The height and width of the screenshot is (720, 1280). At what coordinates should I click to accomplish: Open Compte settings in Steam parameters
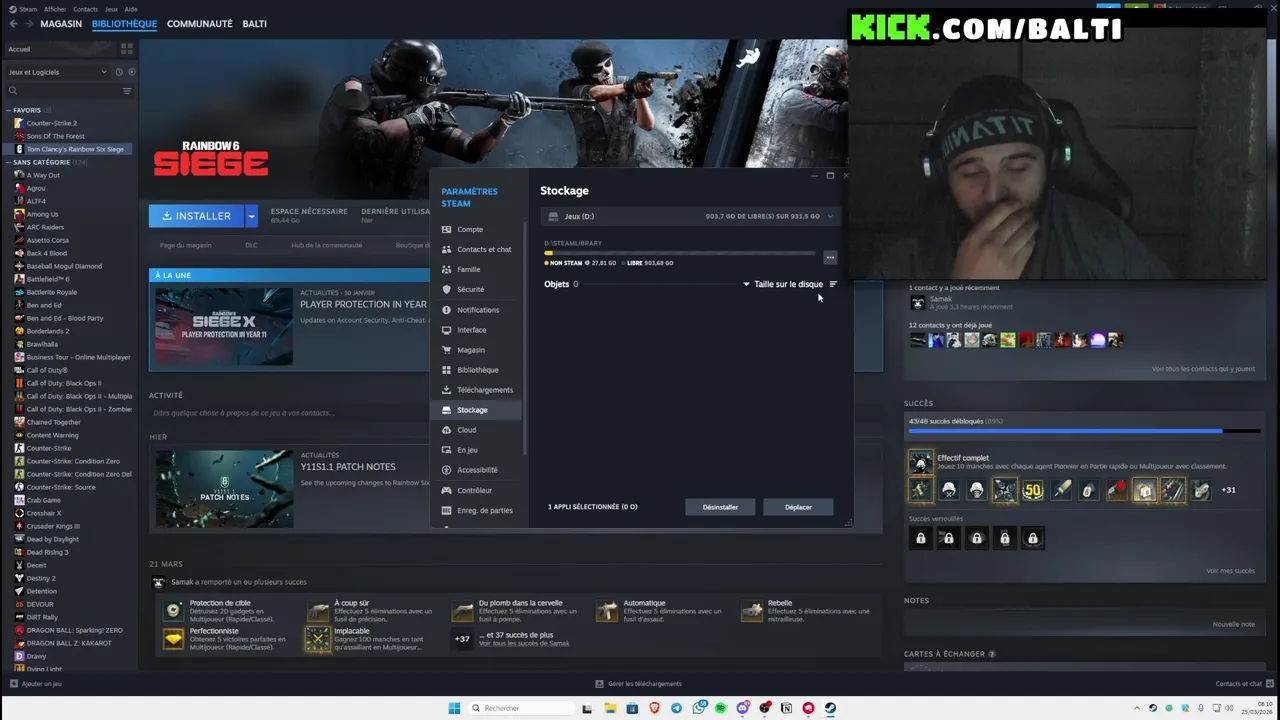(478, 229)
